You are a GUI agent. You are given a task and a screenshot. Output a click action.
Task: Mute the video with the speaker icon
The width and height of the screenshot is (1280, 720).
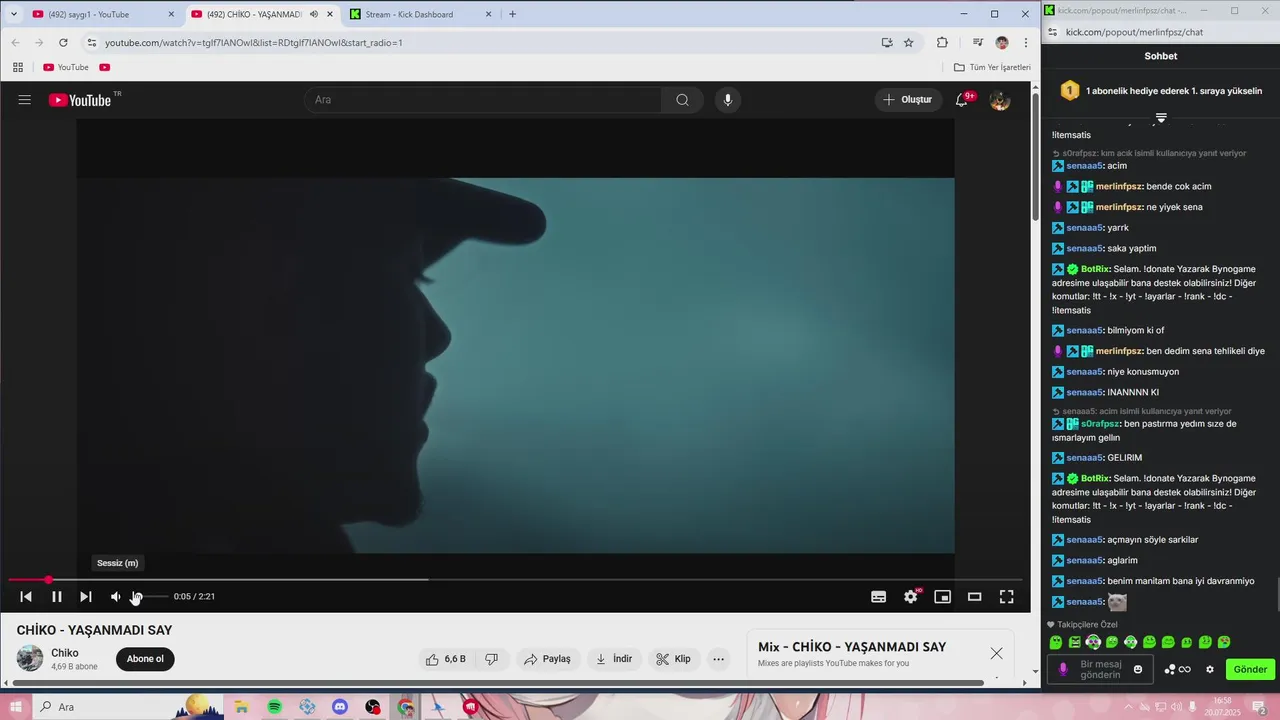point(116,597)
